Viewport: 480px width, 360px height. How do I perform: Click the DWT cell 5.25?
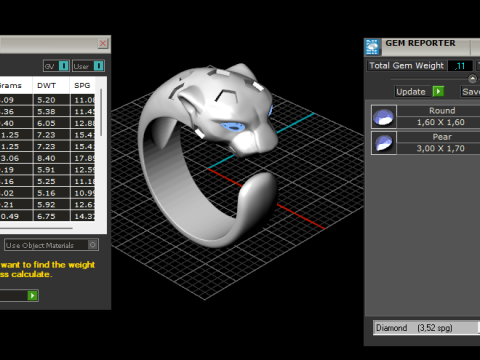point(51,182)
